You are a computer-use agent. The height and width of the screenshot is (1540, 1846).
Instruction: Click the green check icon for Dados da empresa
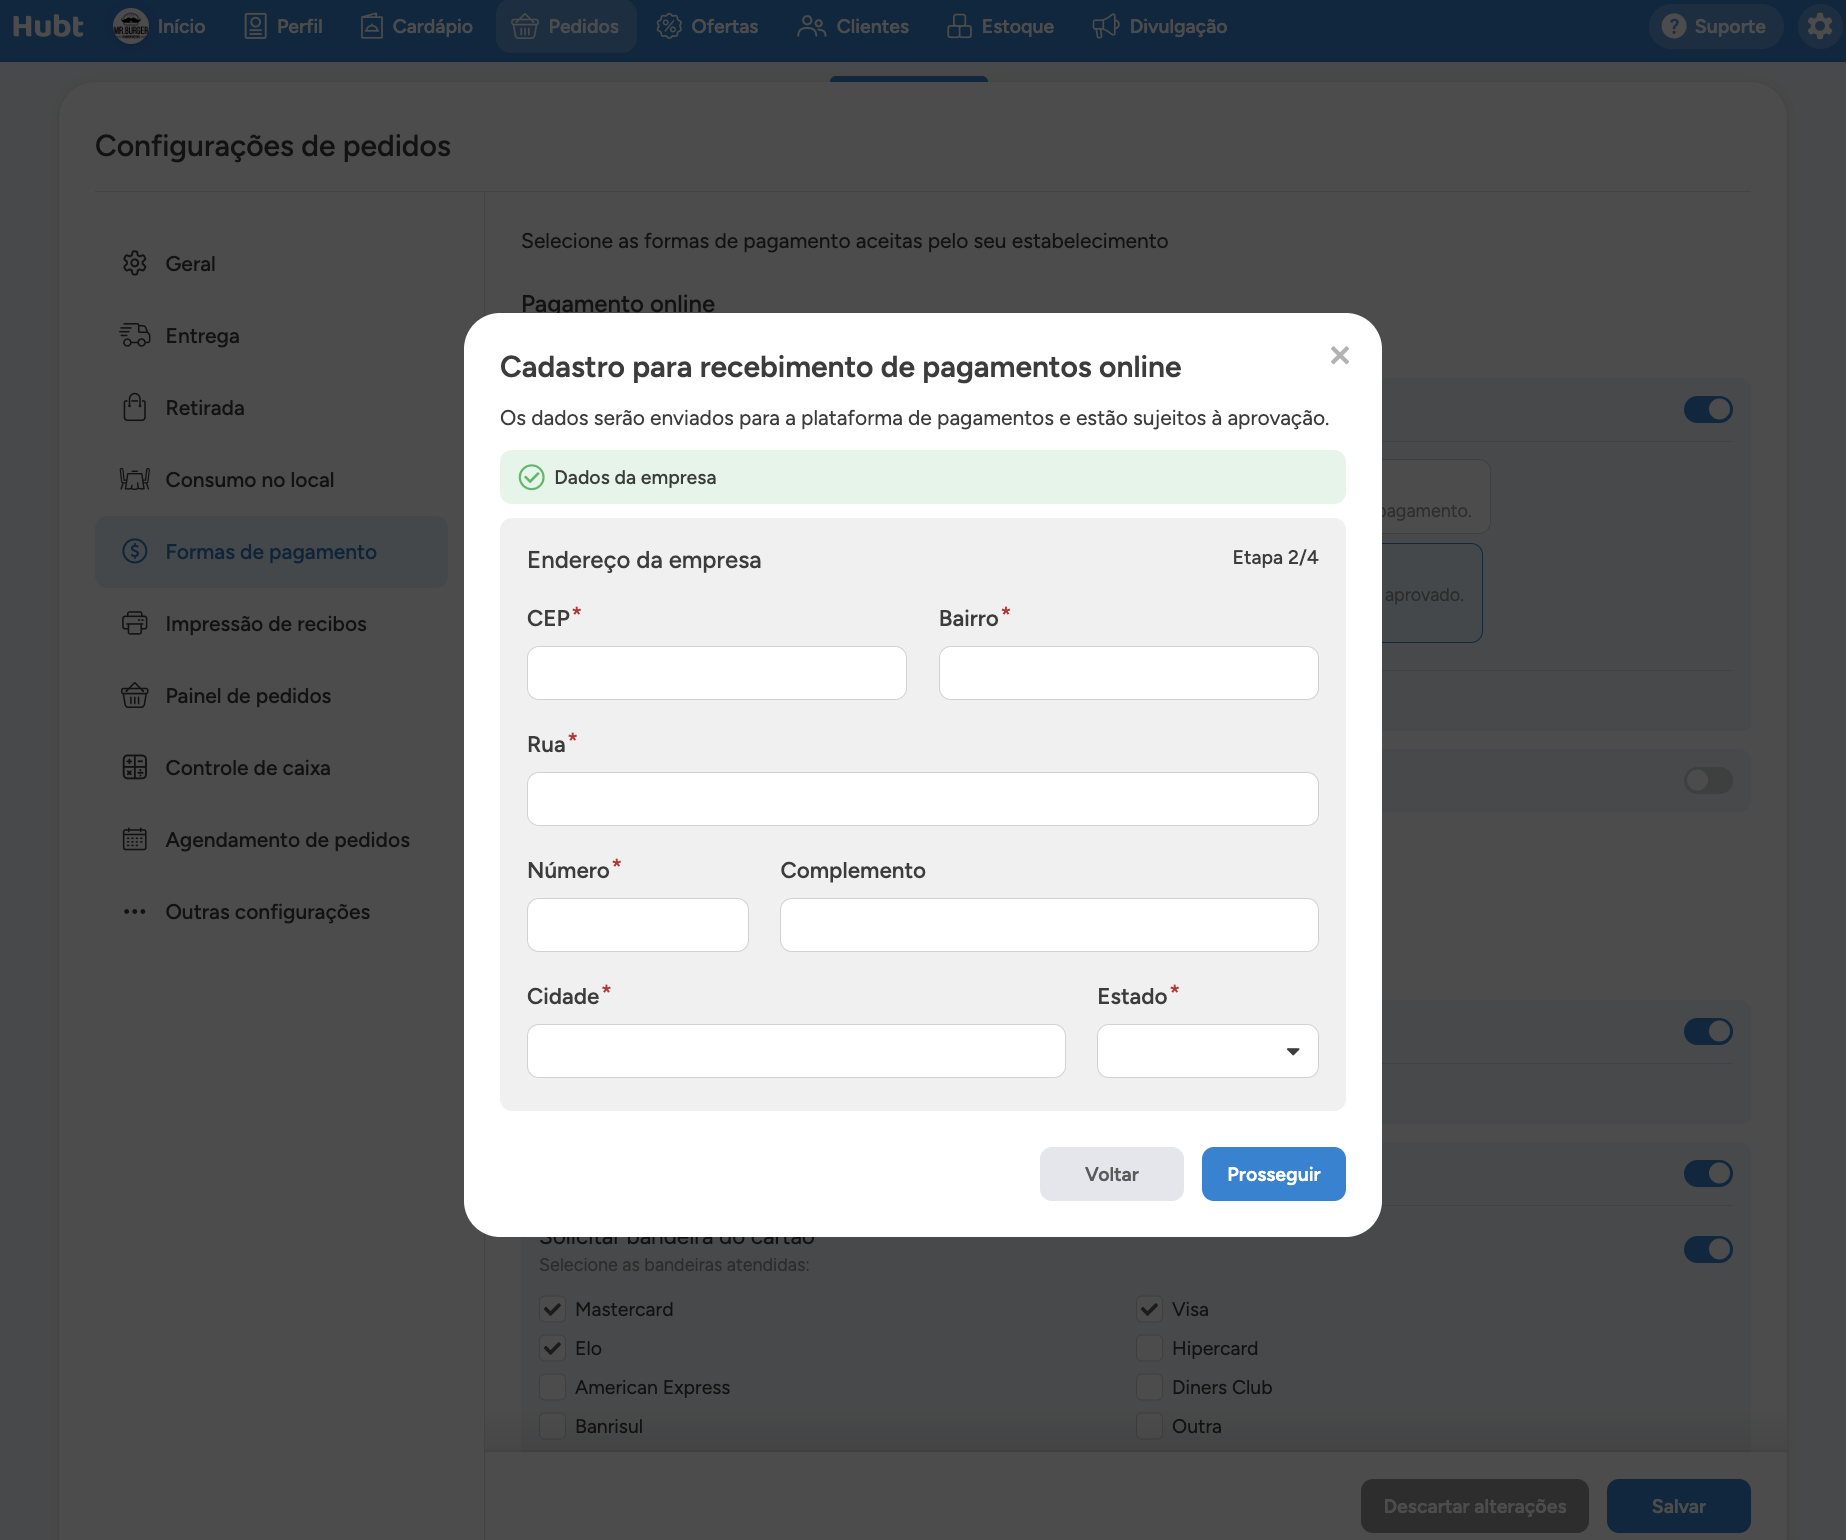532,477
